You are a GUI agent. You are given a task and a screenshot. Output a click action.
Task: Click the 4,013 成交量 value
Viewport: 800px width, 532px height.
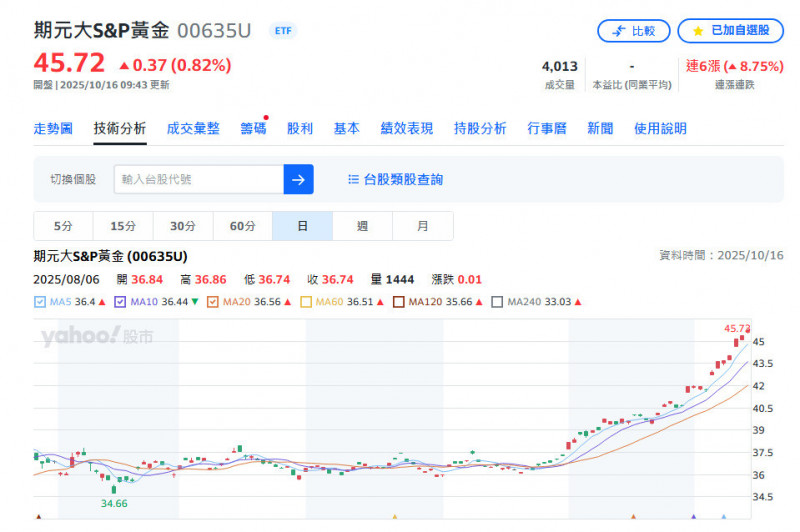point(560,67)
